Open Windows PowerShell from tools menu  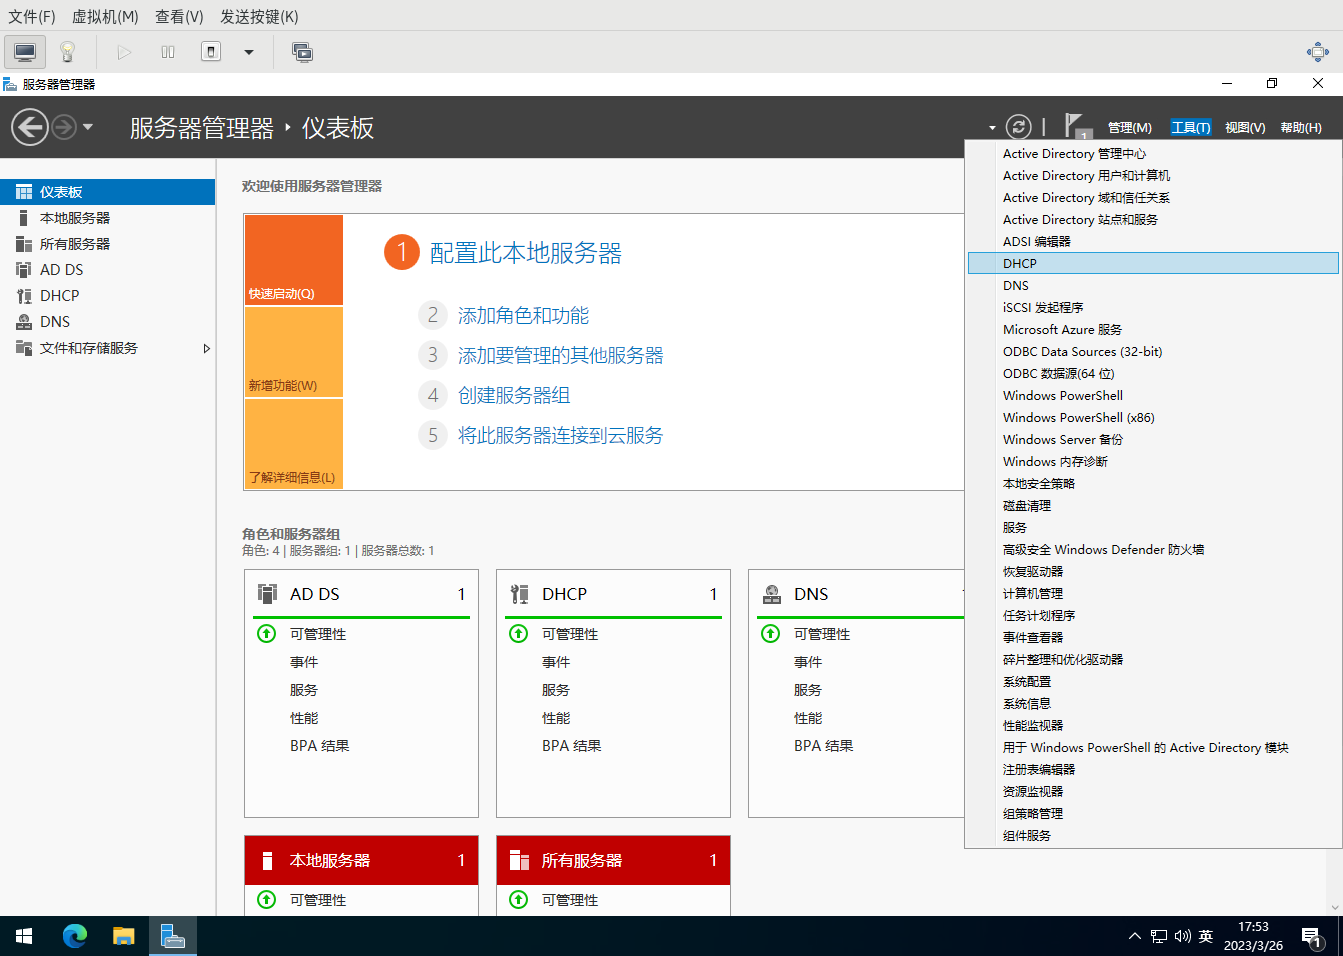(x=1153, y=396)
